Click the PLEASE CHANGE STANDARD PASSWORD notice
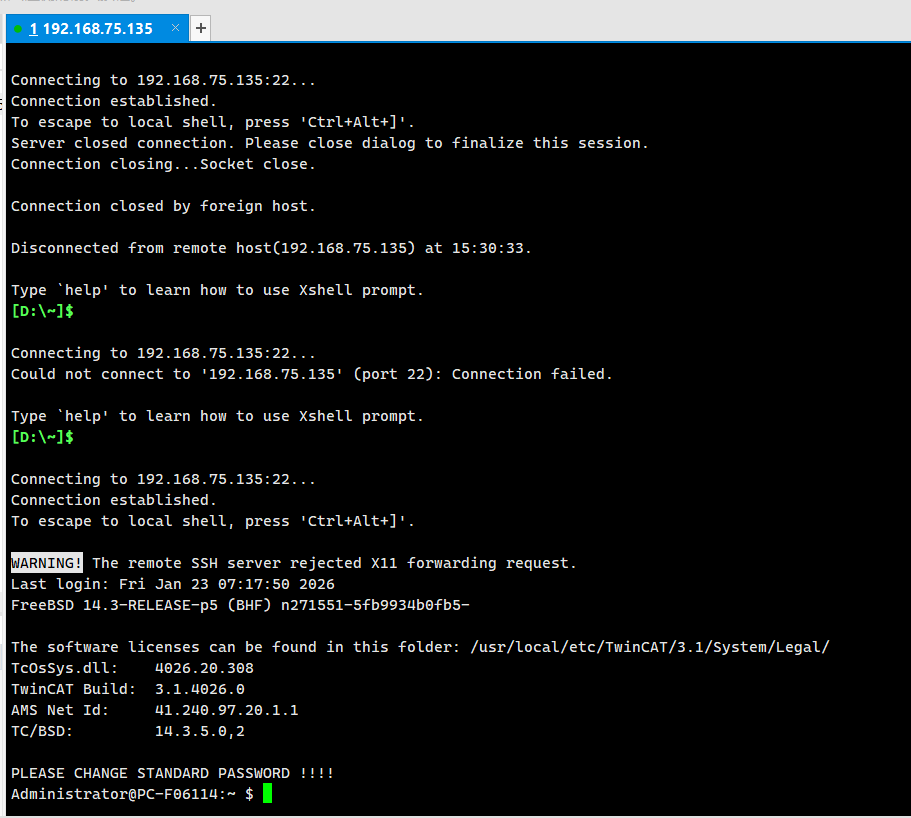 coord(172,773)
